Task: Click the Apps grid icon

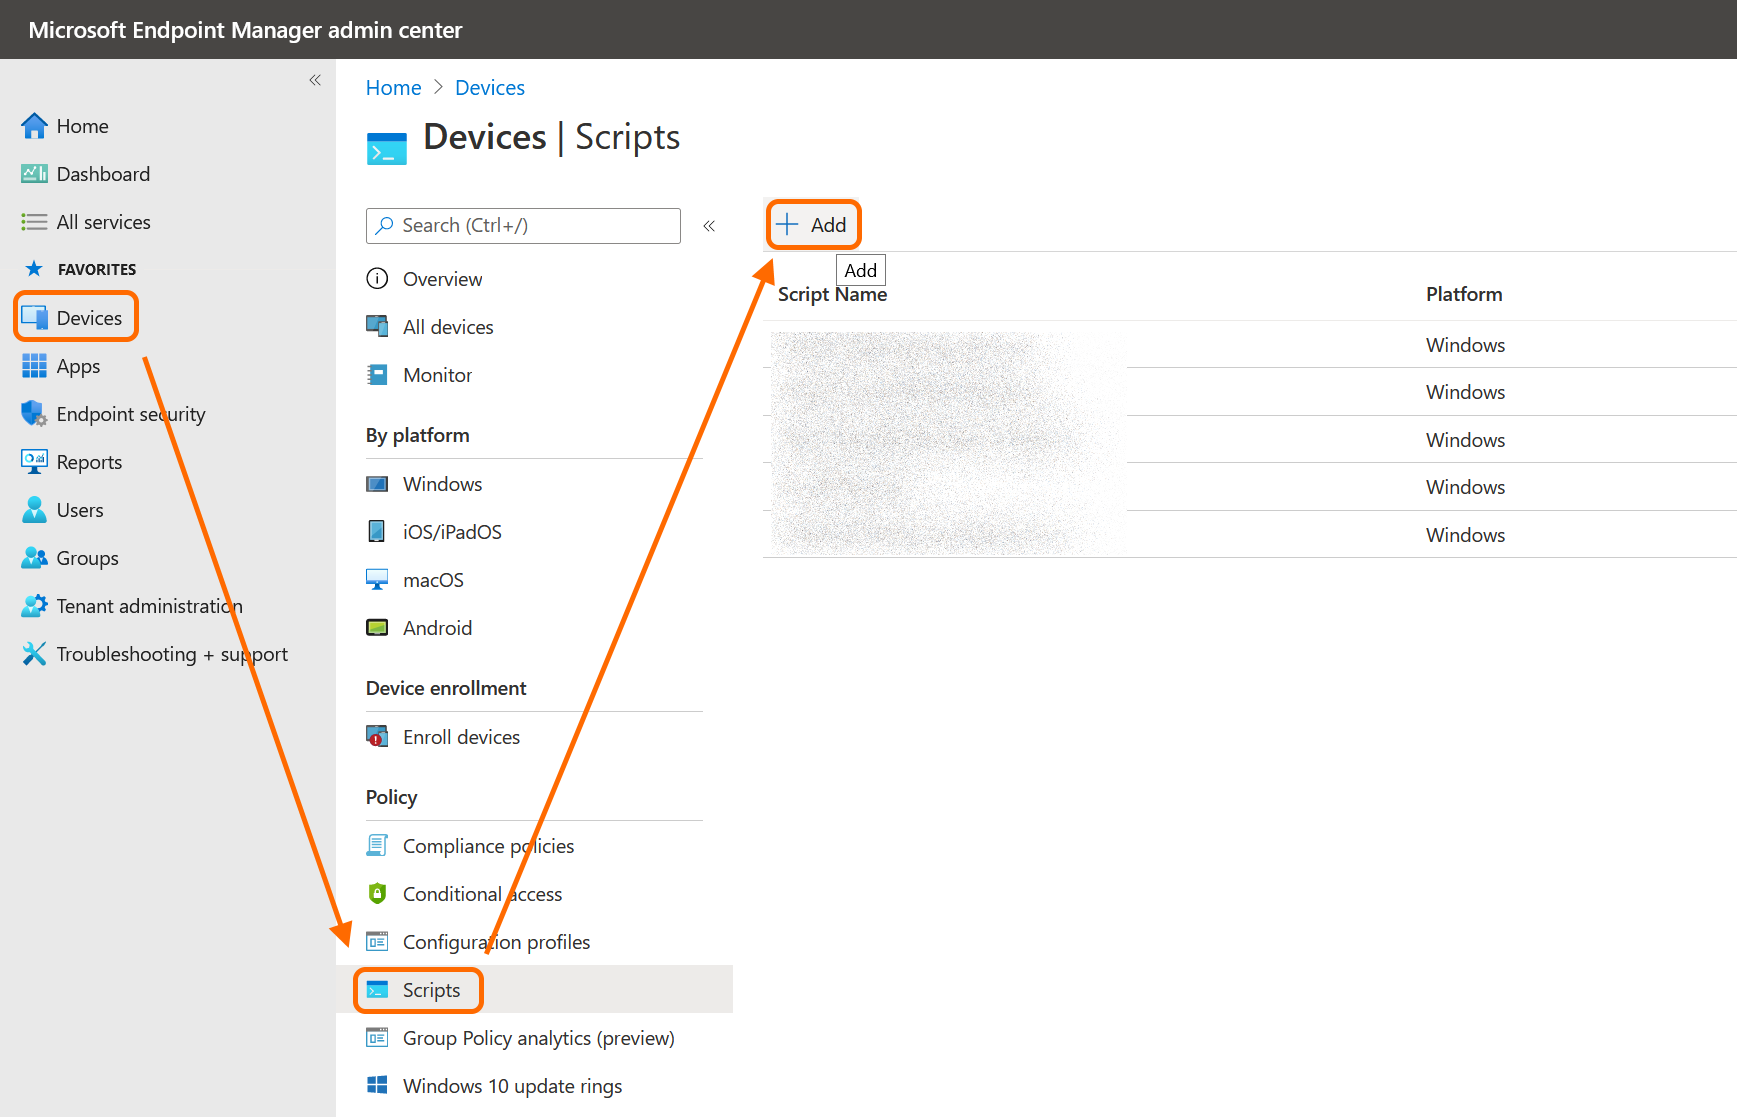Action: 34,366
